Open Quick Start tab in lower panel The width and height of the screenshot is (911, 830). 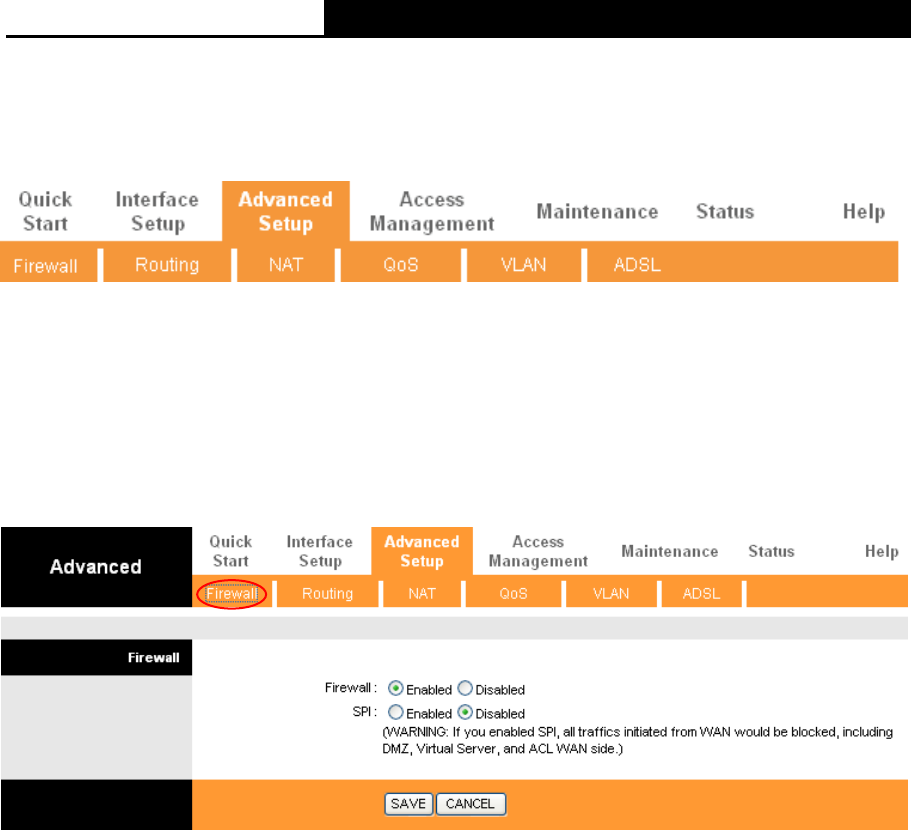click(231, 551)
